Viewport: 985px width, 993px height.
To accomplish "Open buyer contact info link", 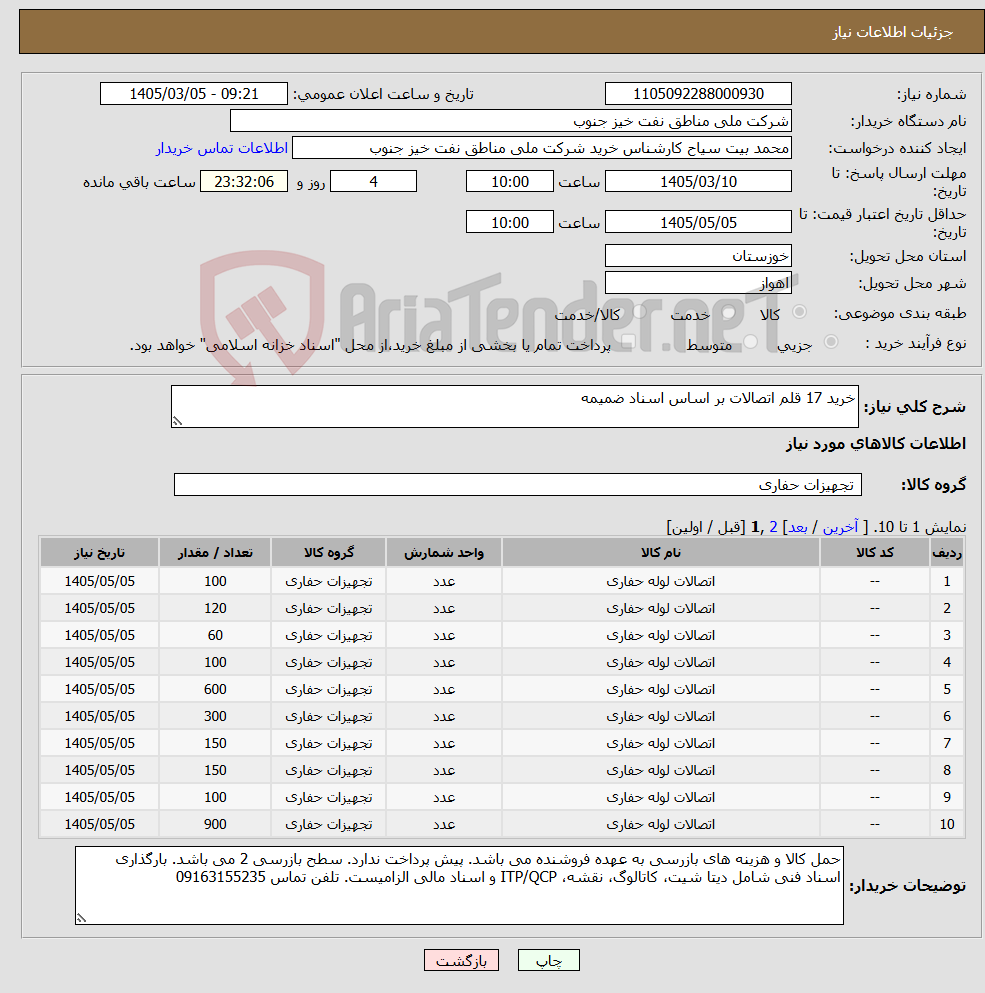I will click(222, 148).
